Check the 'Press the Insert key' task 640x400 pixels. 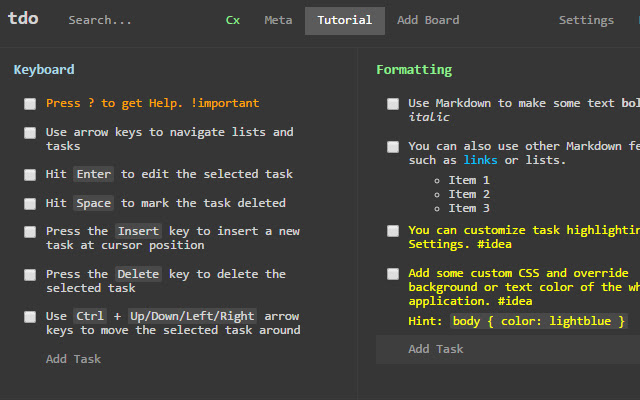tap(30, 232)
